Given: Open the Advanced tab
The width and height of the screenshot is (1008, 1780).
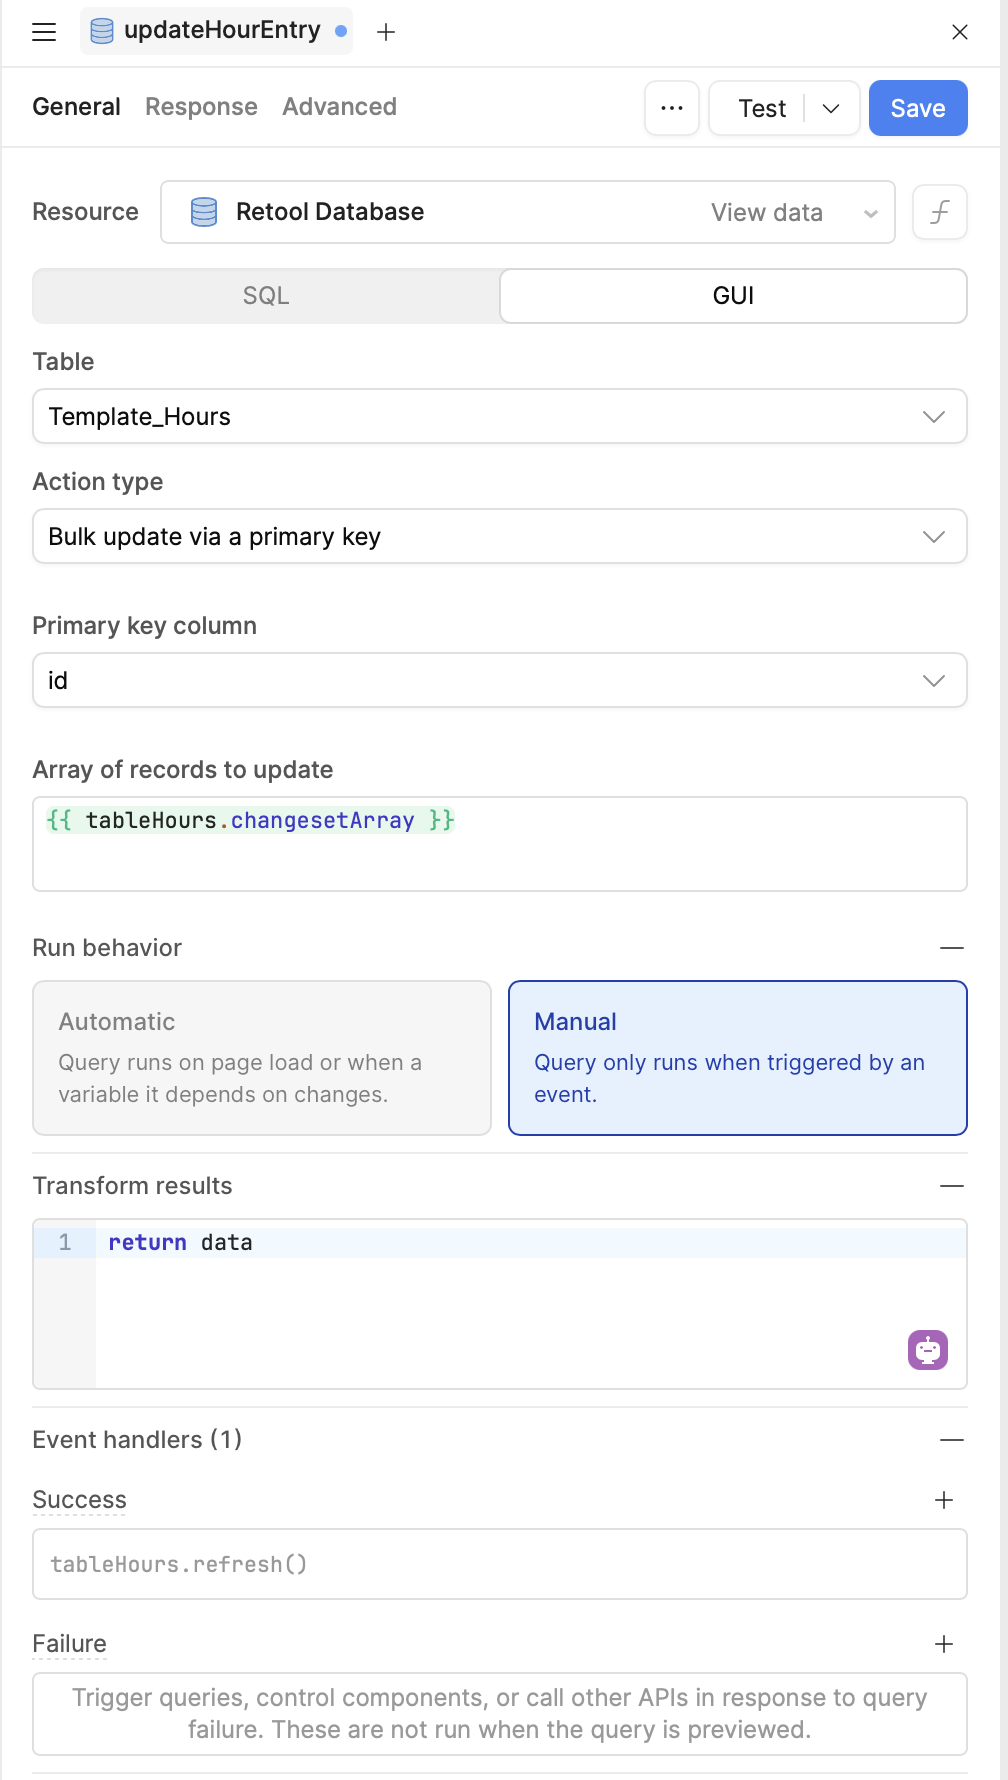Looking at the screenshot, I should [x=339, y=107].
